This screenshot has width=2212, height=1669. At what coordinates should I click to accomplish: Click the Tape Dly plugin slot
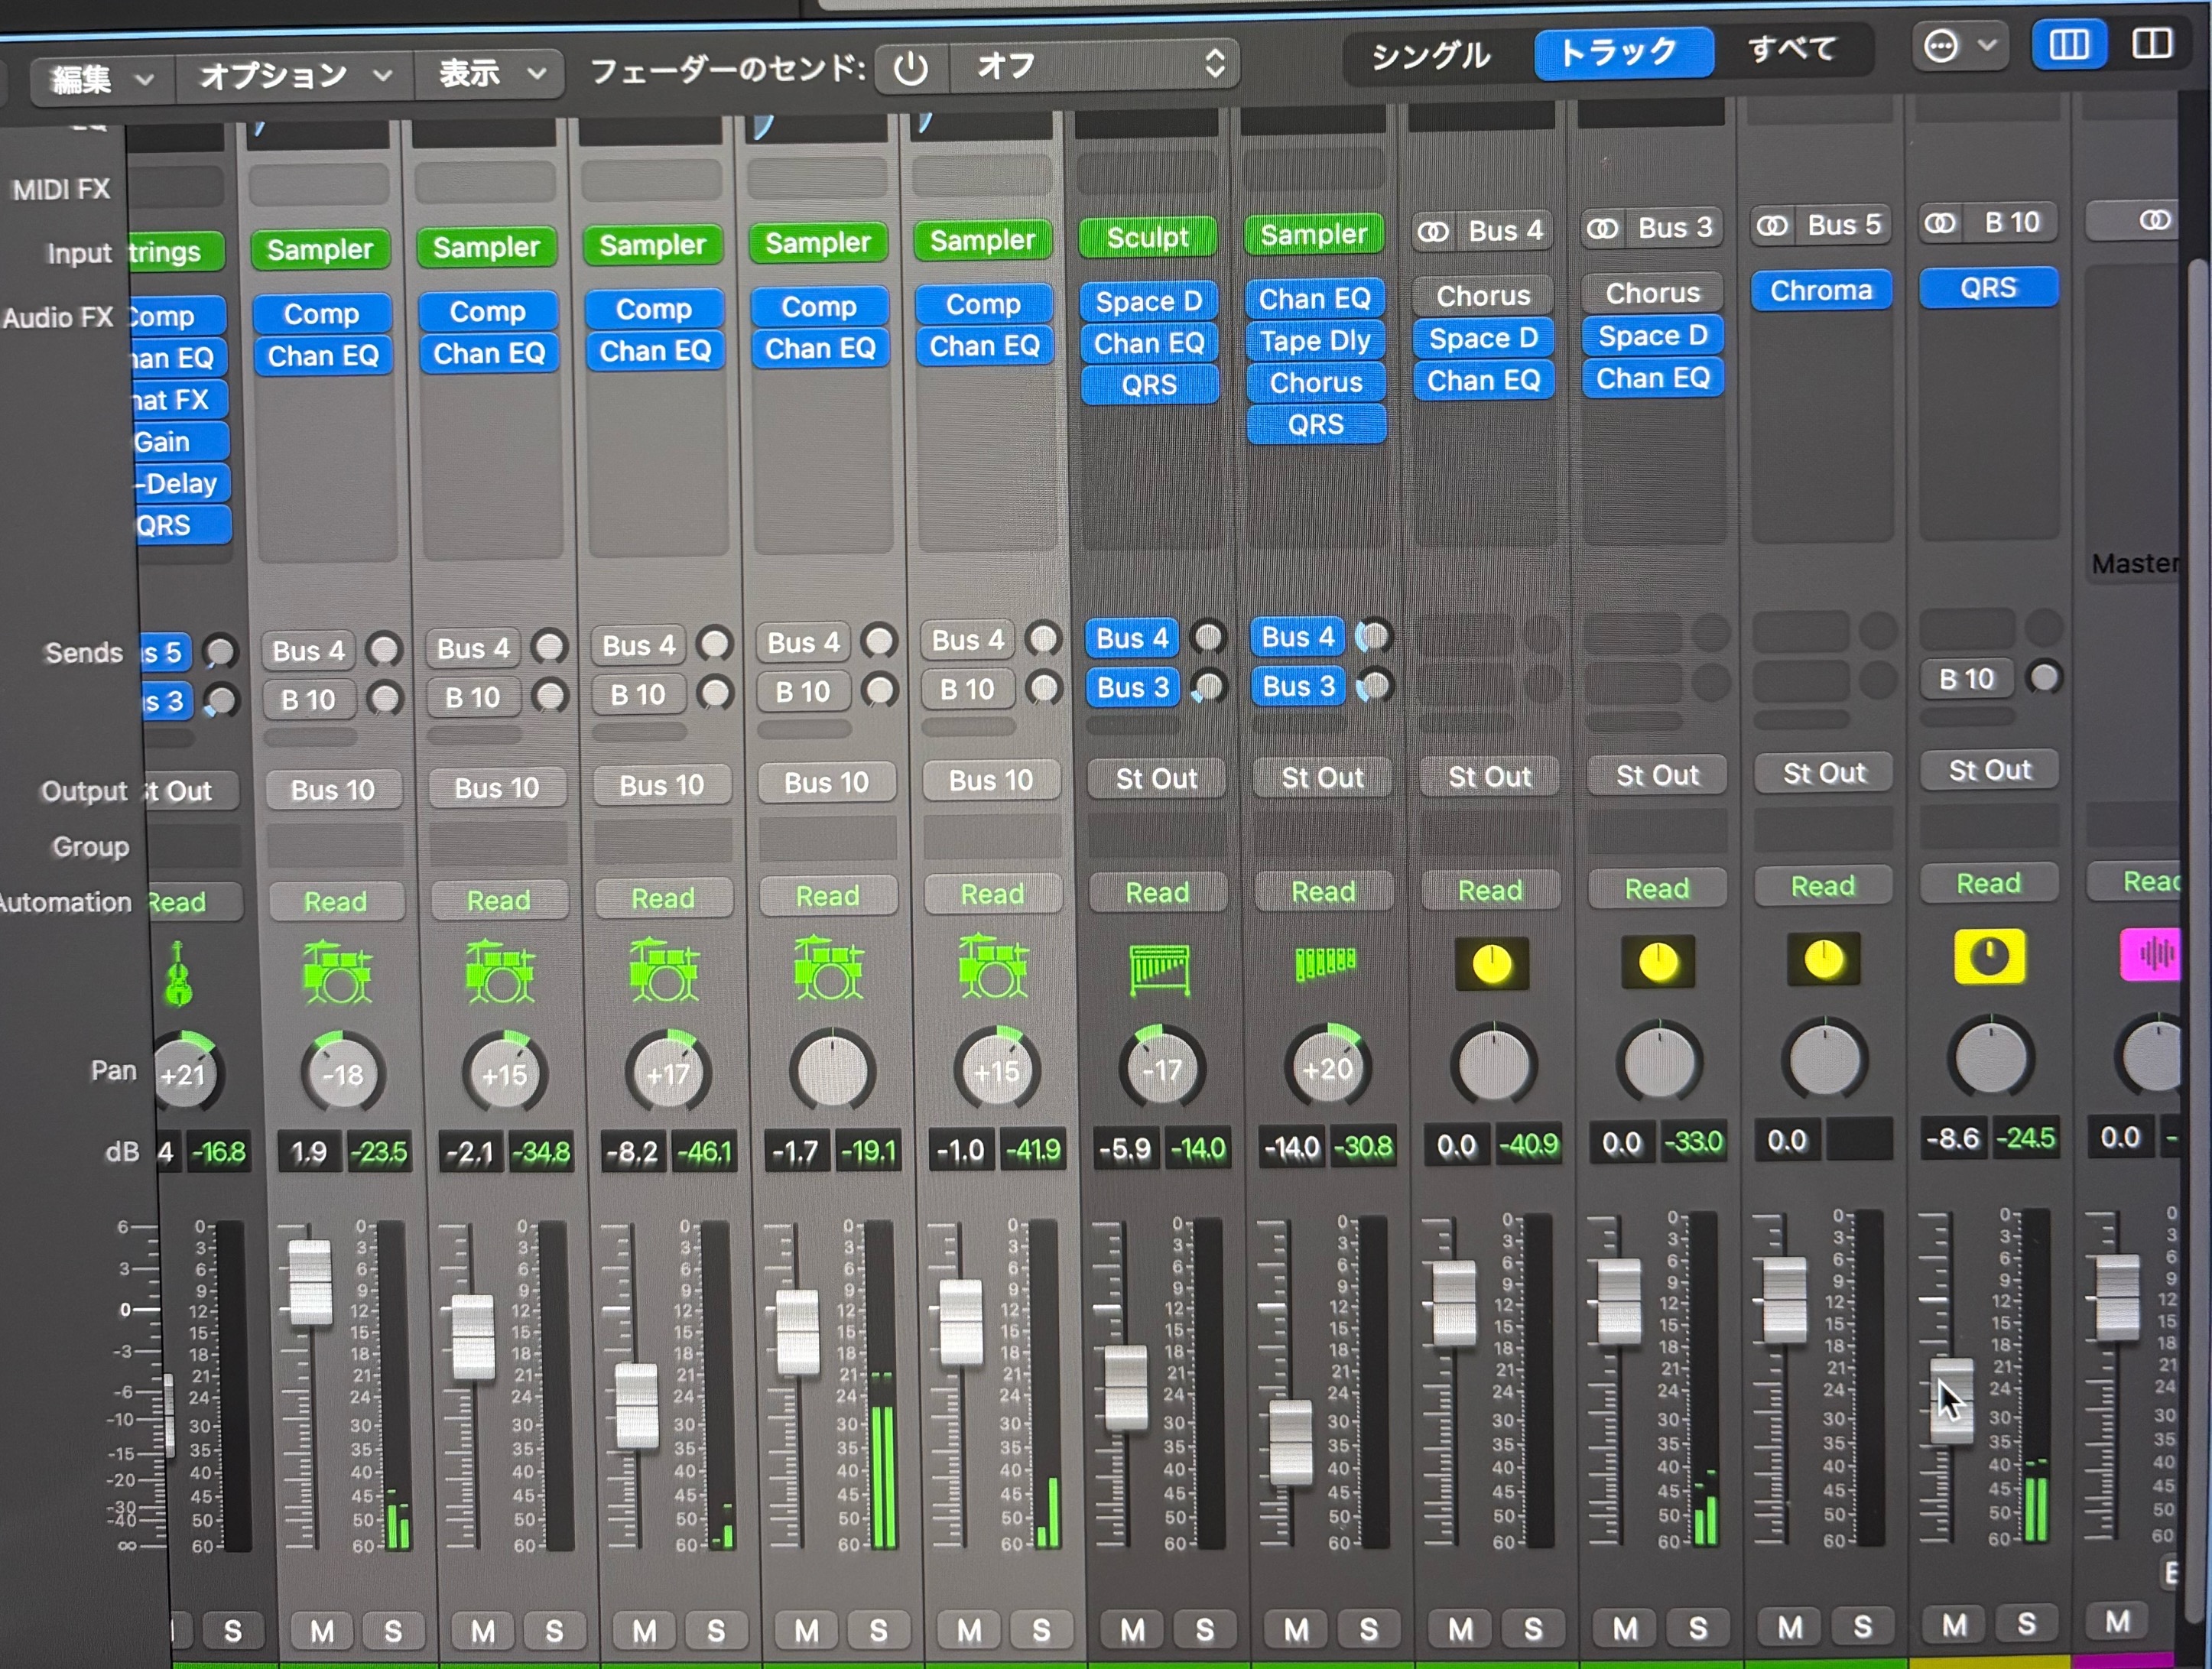click(x=1314, y=341)
